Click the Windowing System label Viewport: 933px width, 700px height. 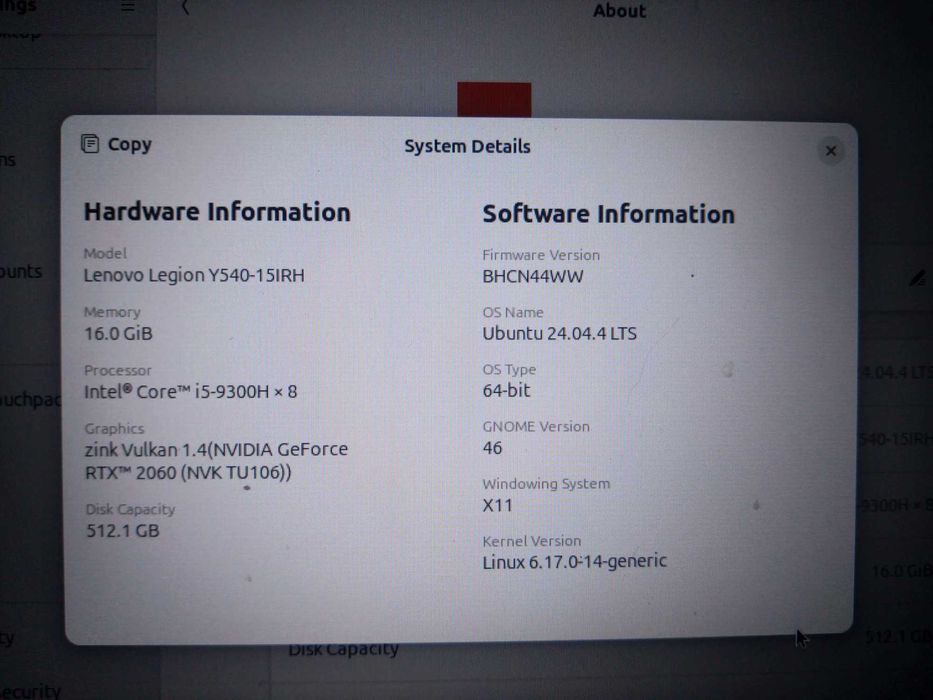(546, 483)
